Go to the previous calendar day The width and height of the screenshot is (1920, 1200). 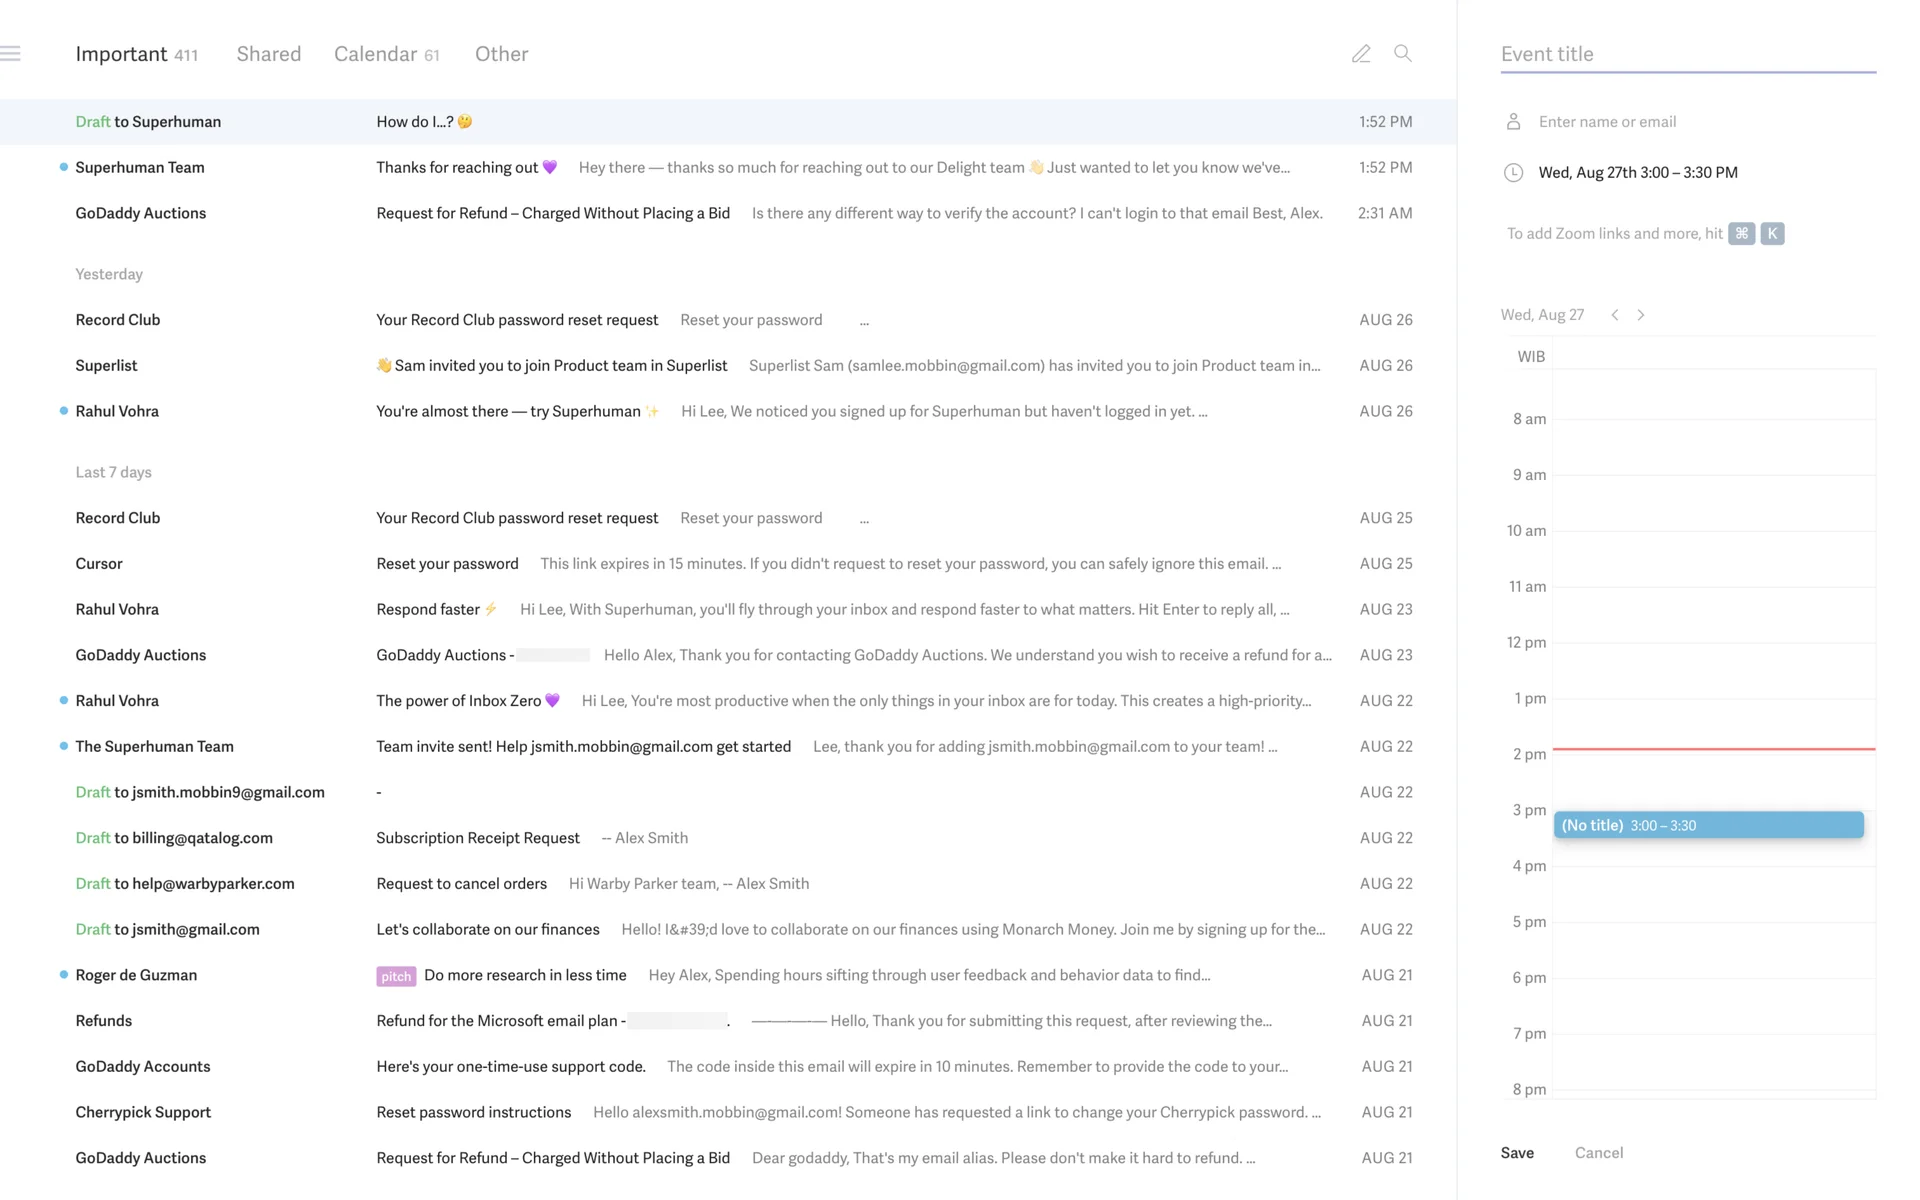click(x=1614, y=315)
